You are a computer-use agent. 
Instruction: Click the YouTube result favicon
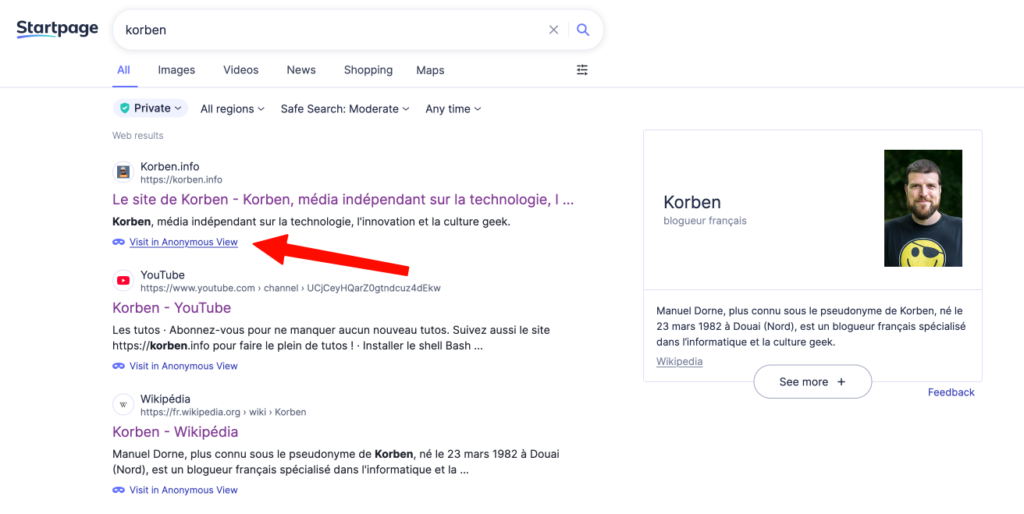pos(123,281)
